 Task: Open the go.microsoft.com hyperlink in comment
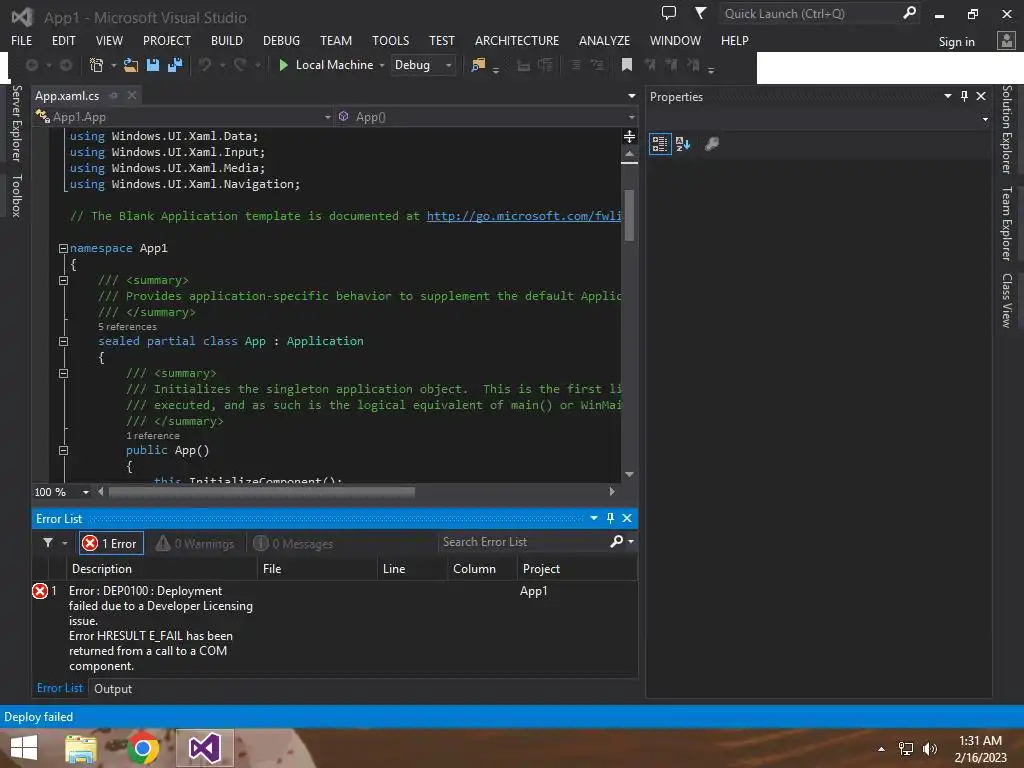point(524,216)
